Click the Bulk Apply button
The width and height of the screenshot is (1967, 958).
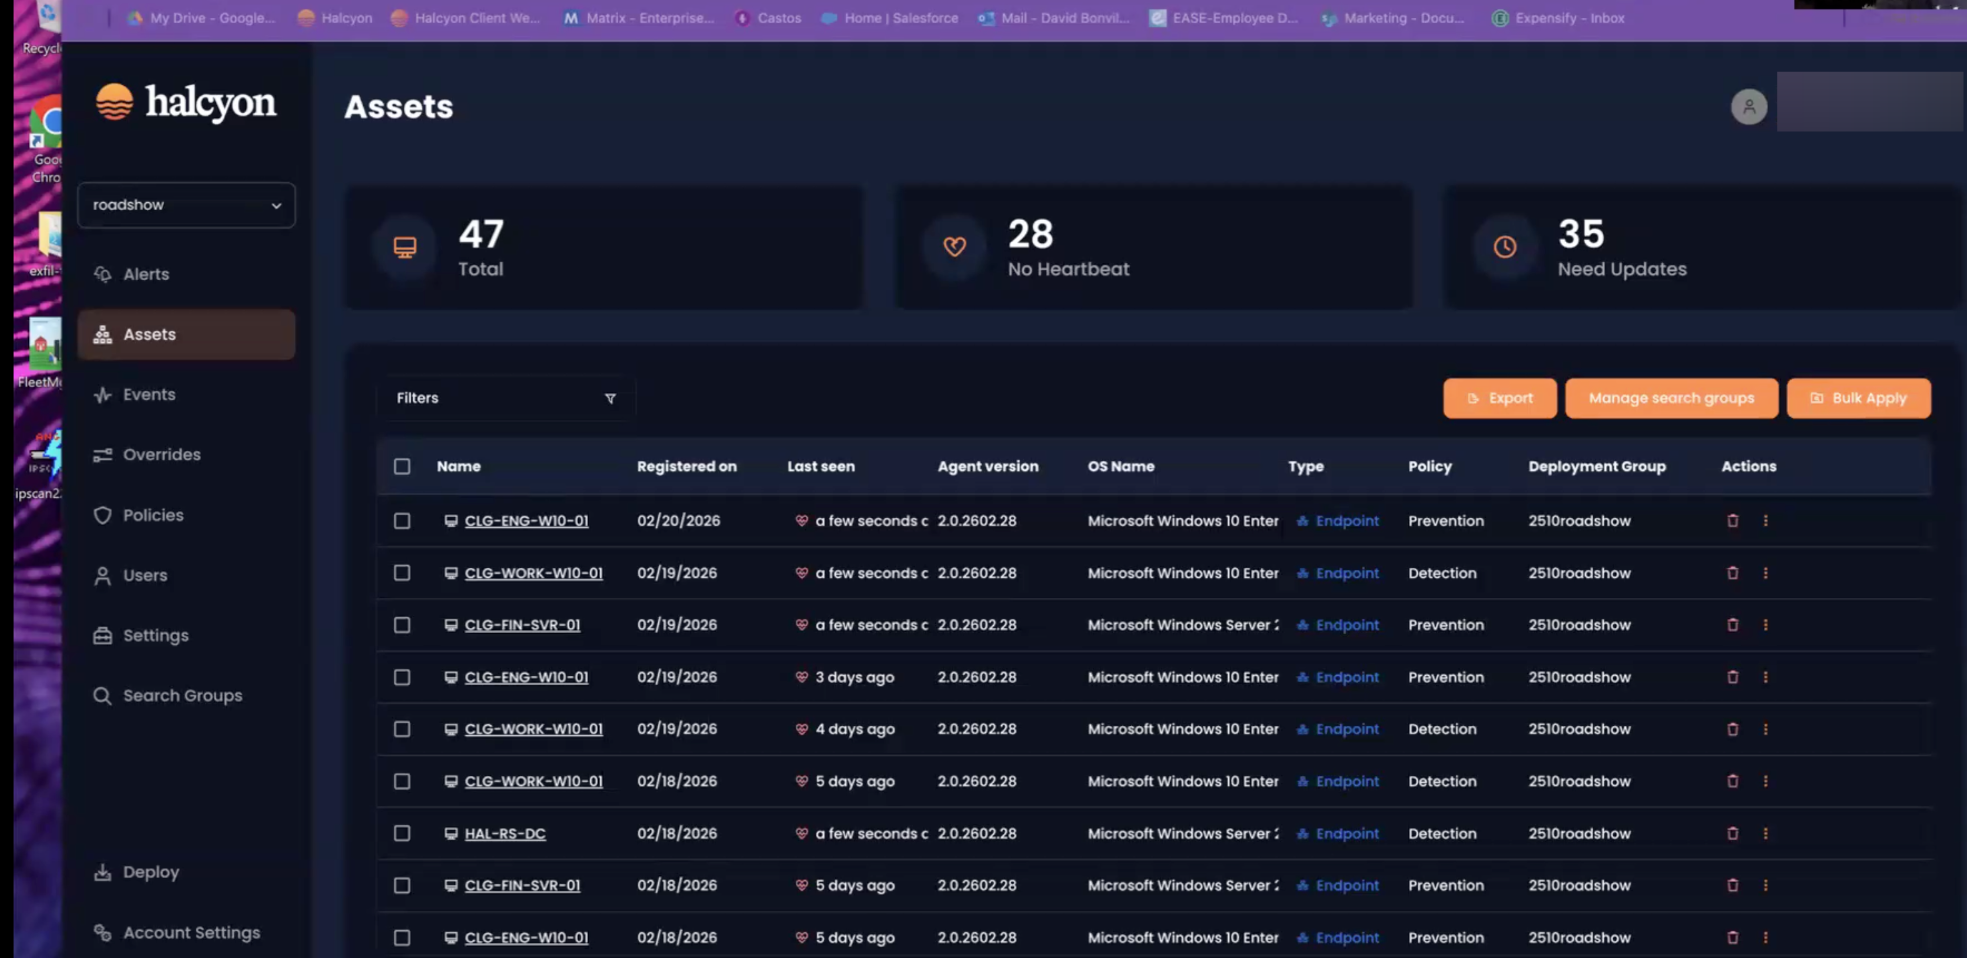[x=1858, y=398]
